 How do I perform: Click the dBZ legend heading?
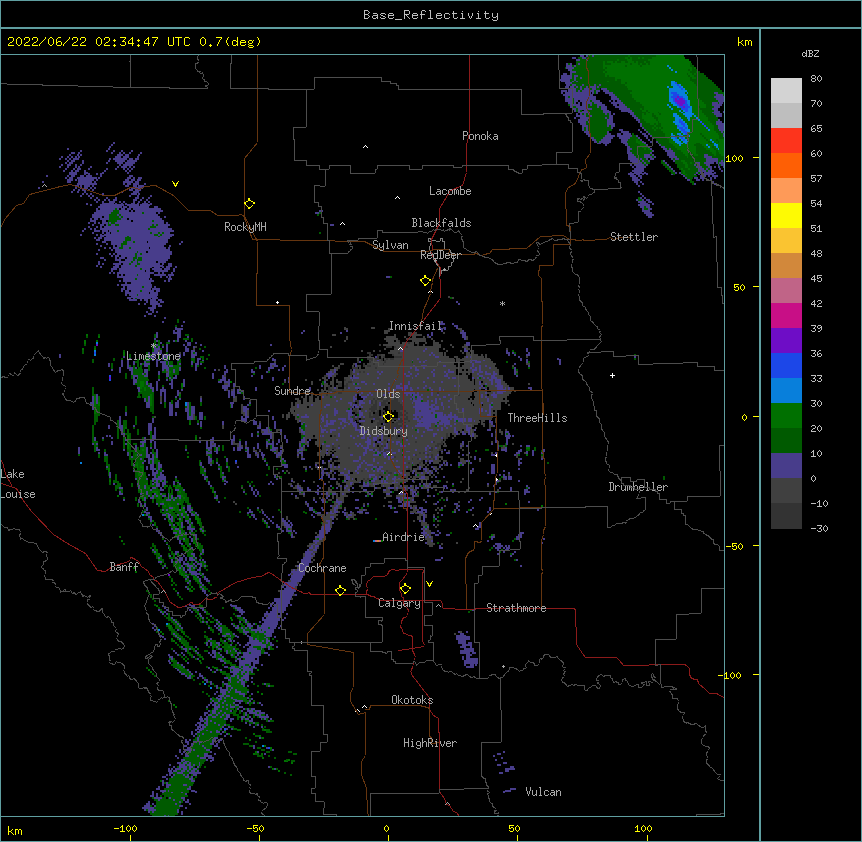[810, 54]
